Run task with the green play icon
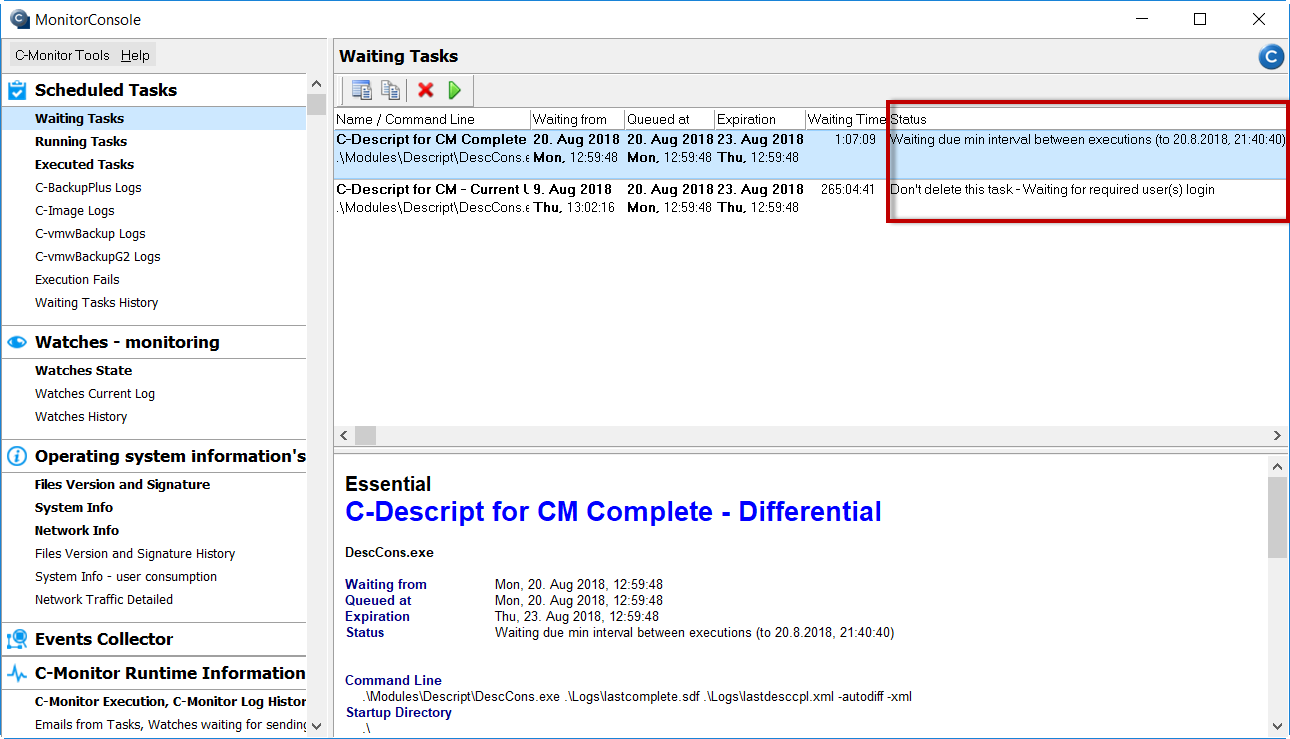 pos(455,90)
